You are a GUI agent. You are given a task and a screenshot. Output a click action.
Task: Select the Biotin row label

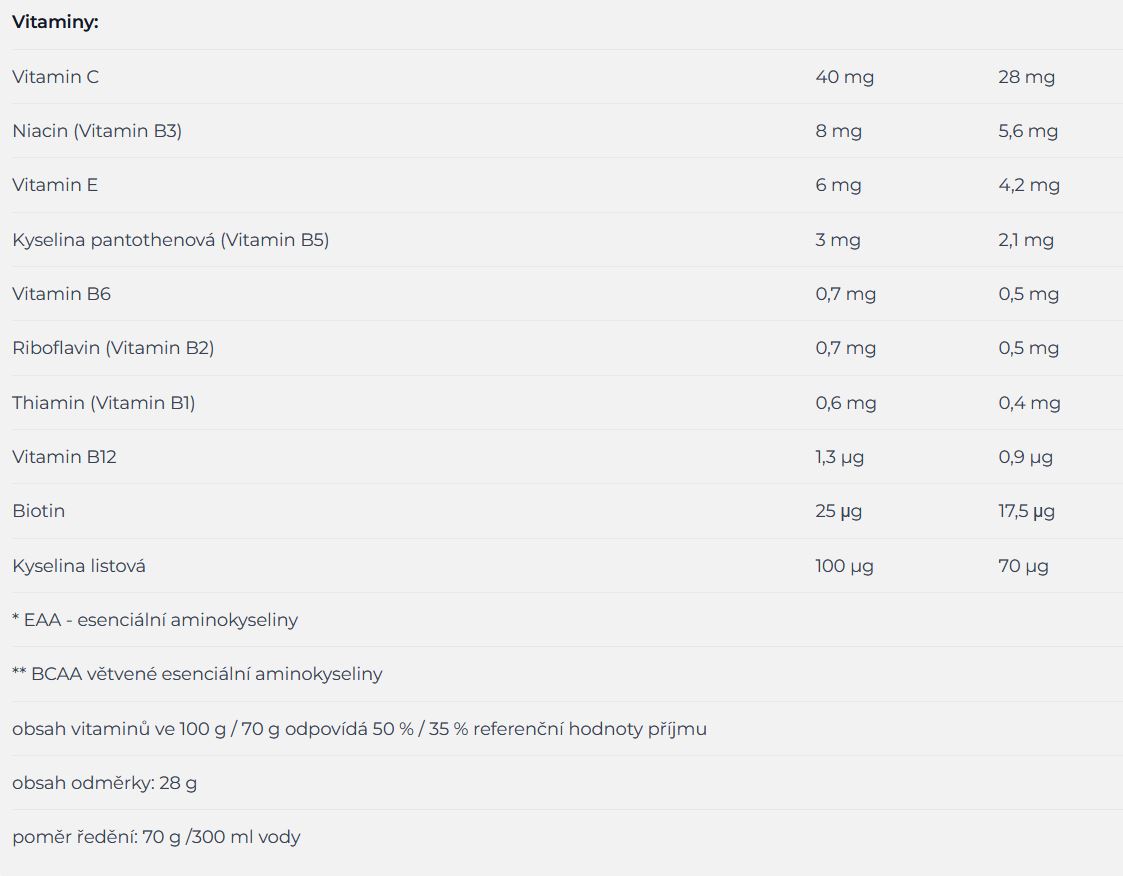click(39, 511)
